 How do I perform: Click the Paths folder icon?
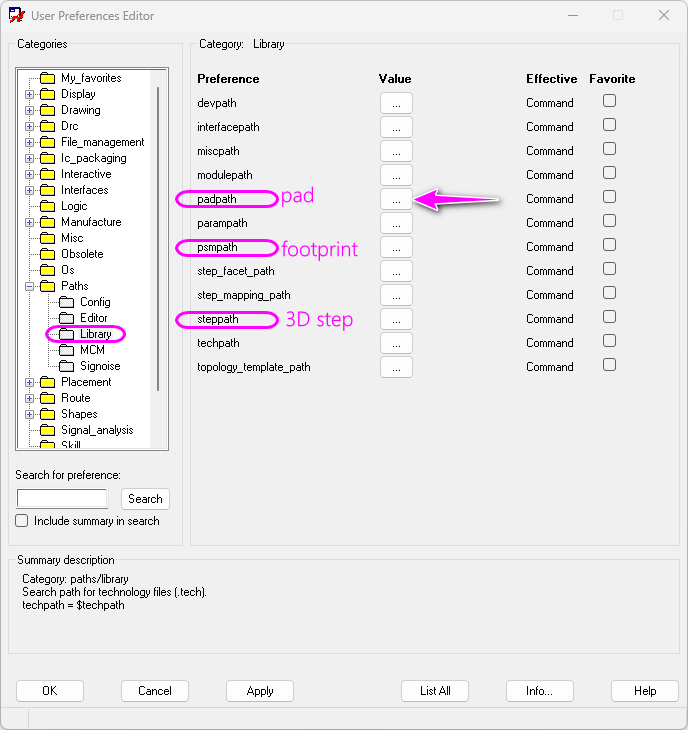tap(47, 286)
